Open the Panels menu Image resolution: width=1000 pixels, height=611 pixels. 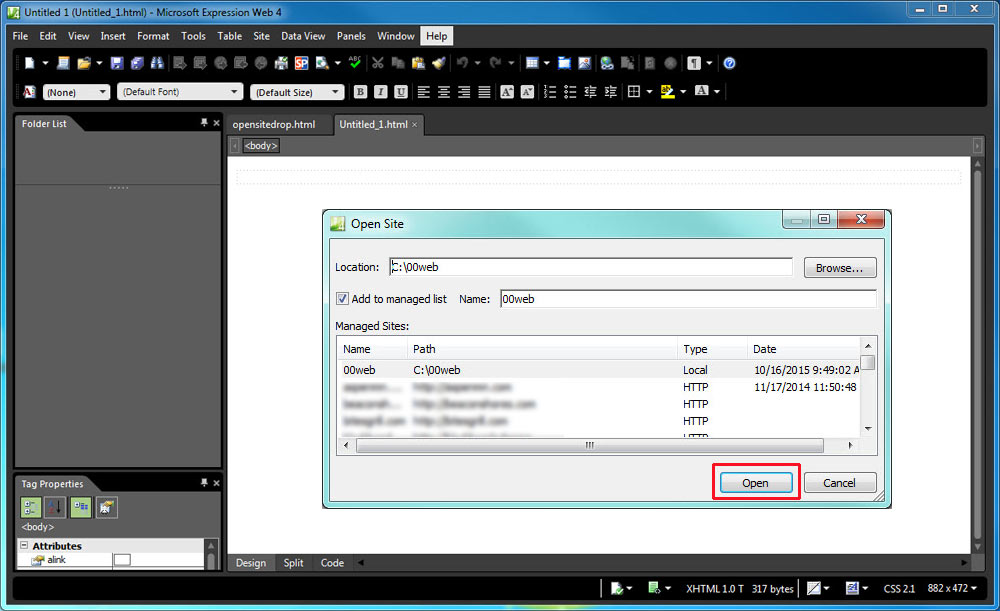pos(351,36)
